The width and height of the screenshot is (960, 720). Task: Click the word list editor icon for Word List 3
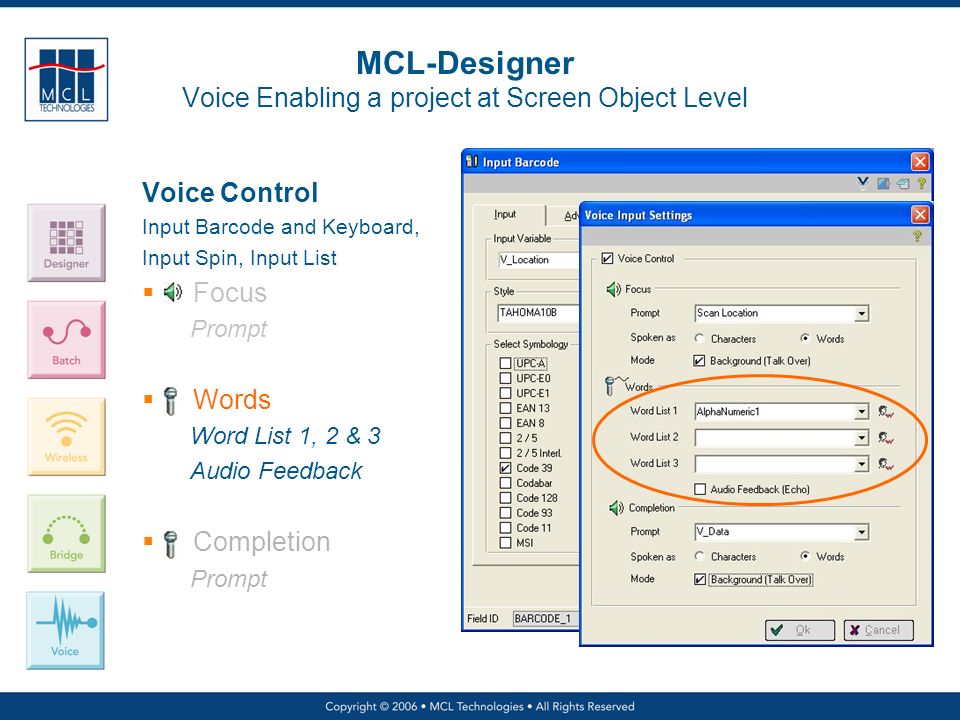(885, 464)
